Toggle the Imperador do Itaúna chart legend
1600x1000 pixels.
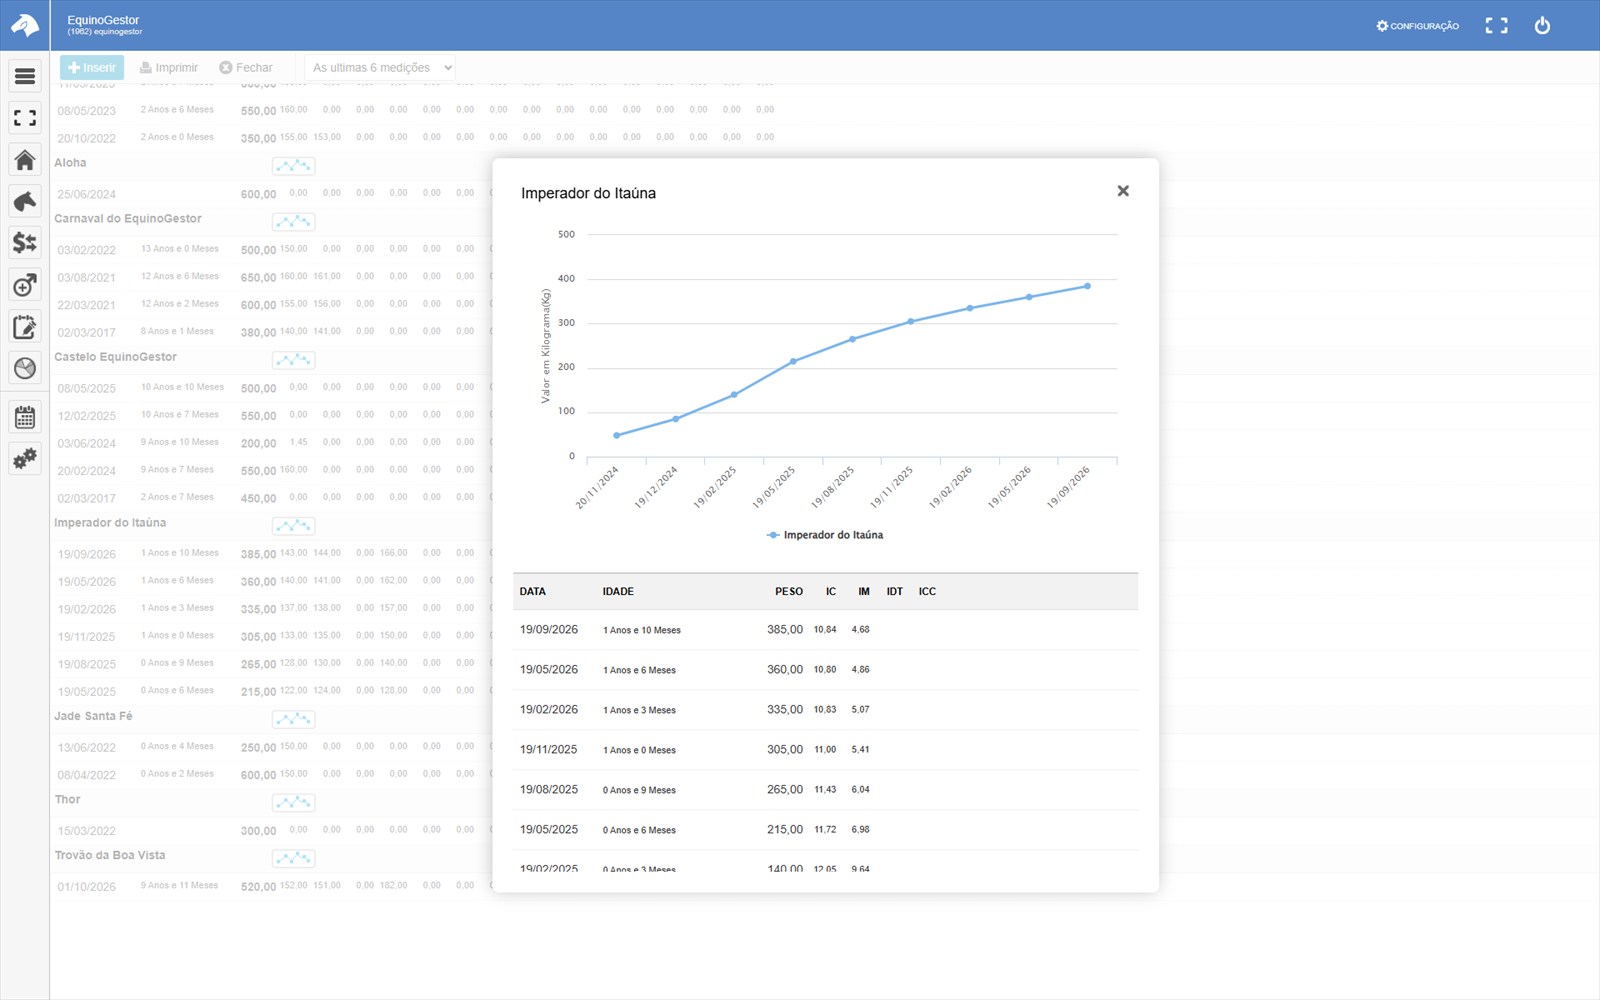pos(825,535)
